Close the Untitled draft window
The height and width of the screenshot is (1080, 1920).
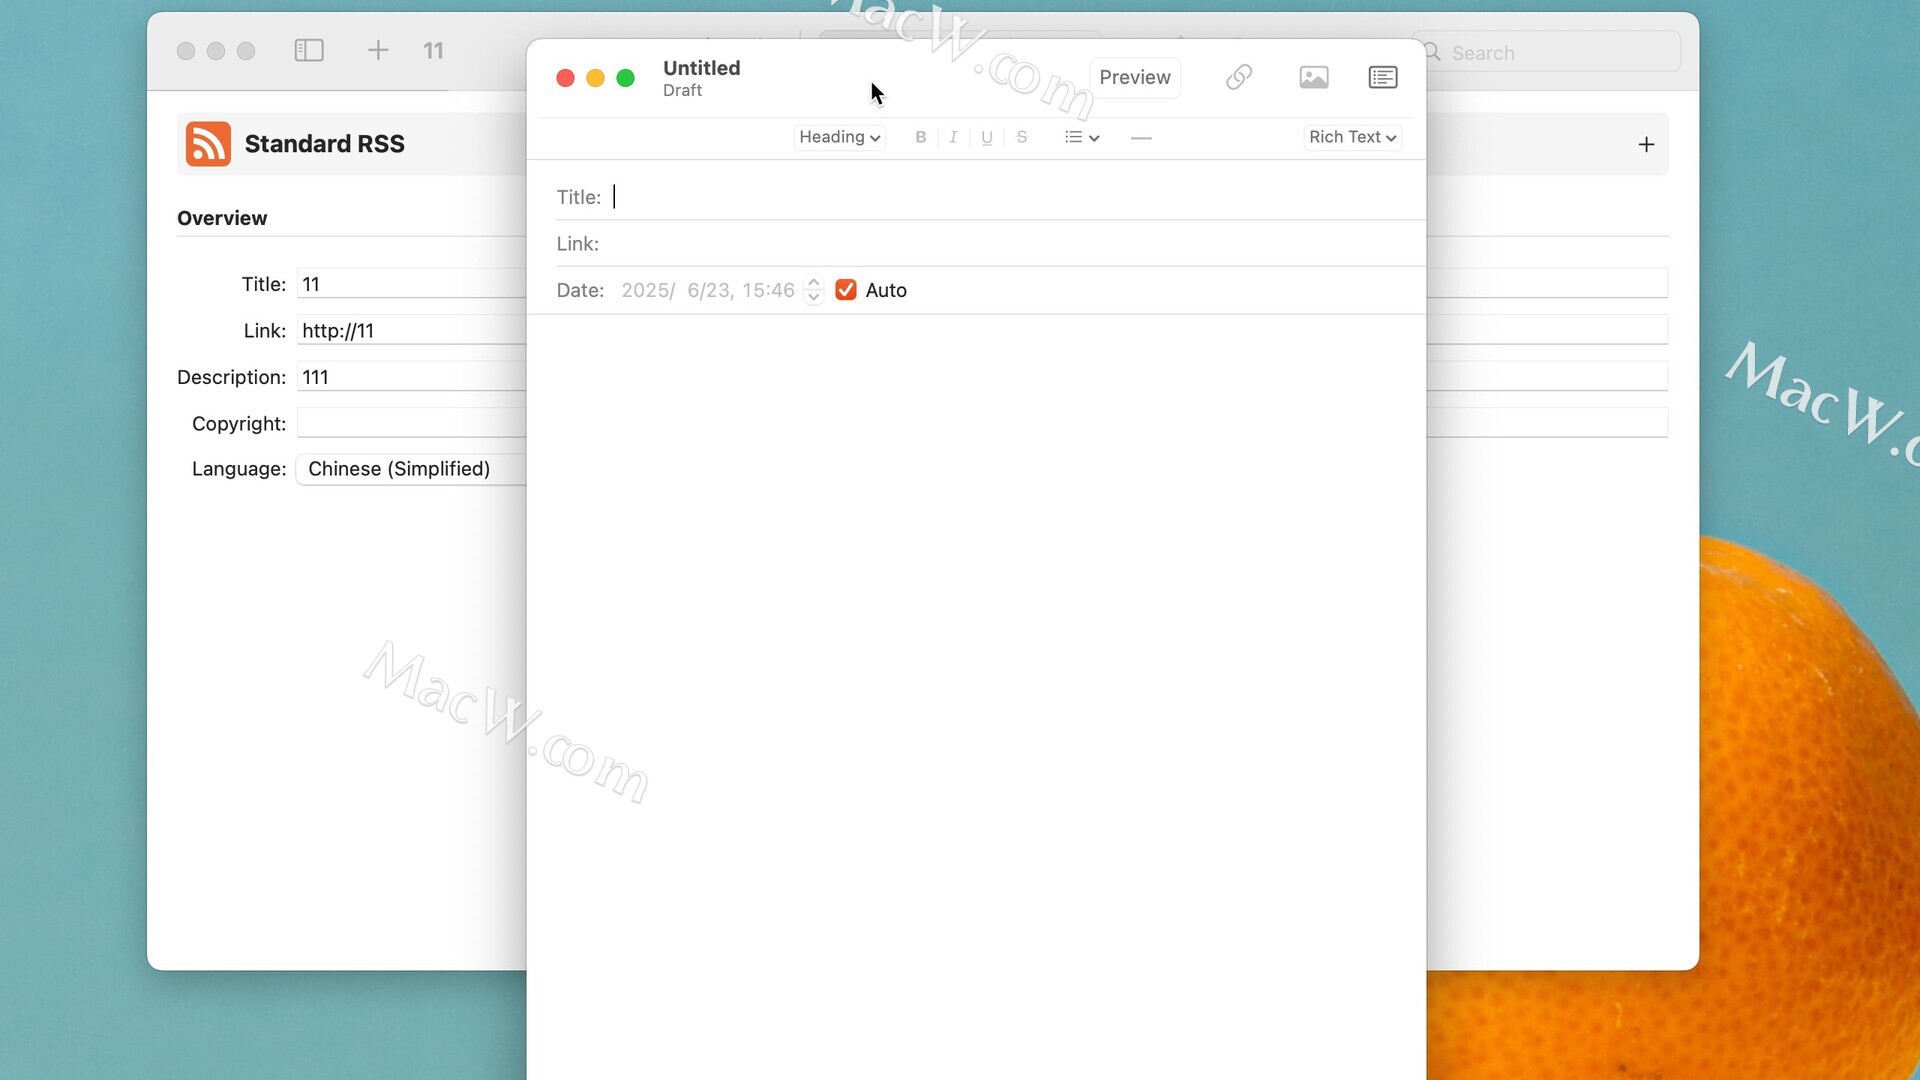(565, 78)
